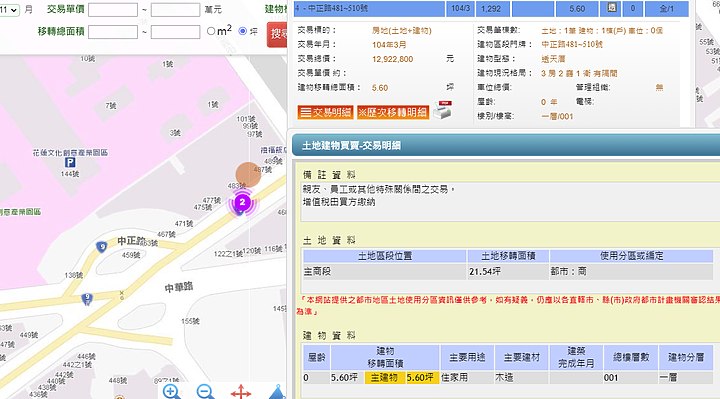This screenshot has width=720, height=399.
Task: Click the highlighted 主建物 cell
Action: coord(385,377)
